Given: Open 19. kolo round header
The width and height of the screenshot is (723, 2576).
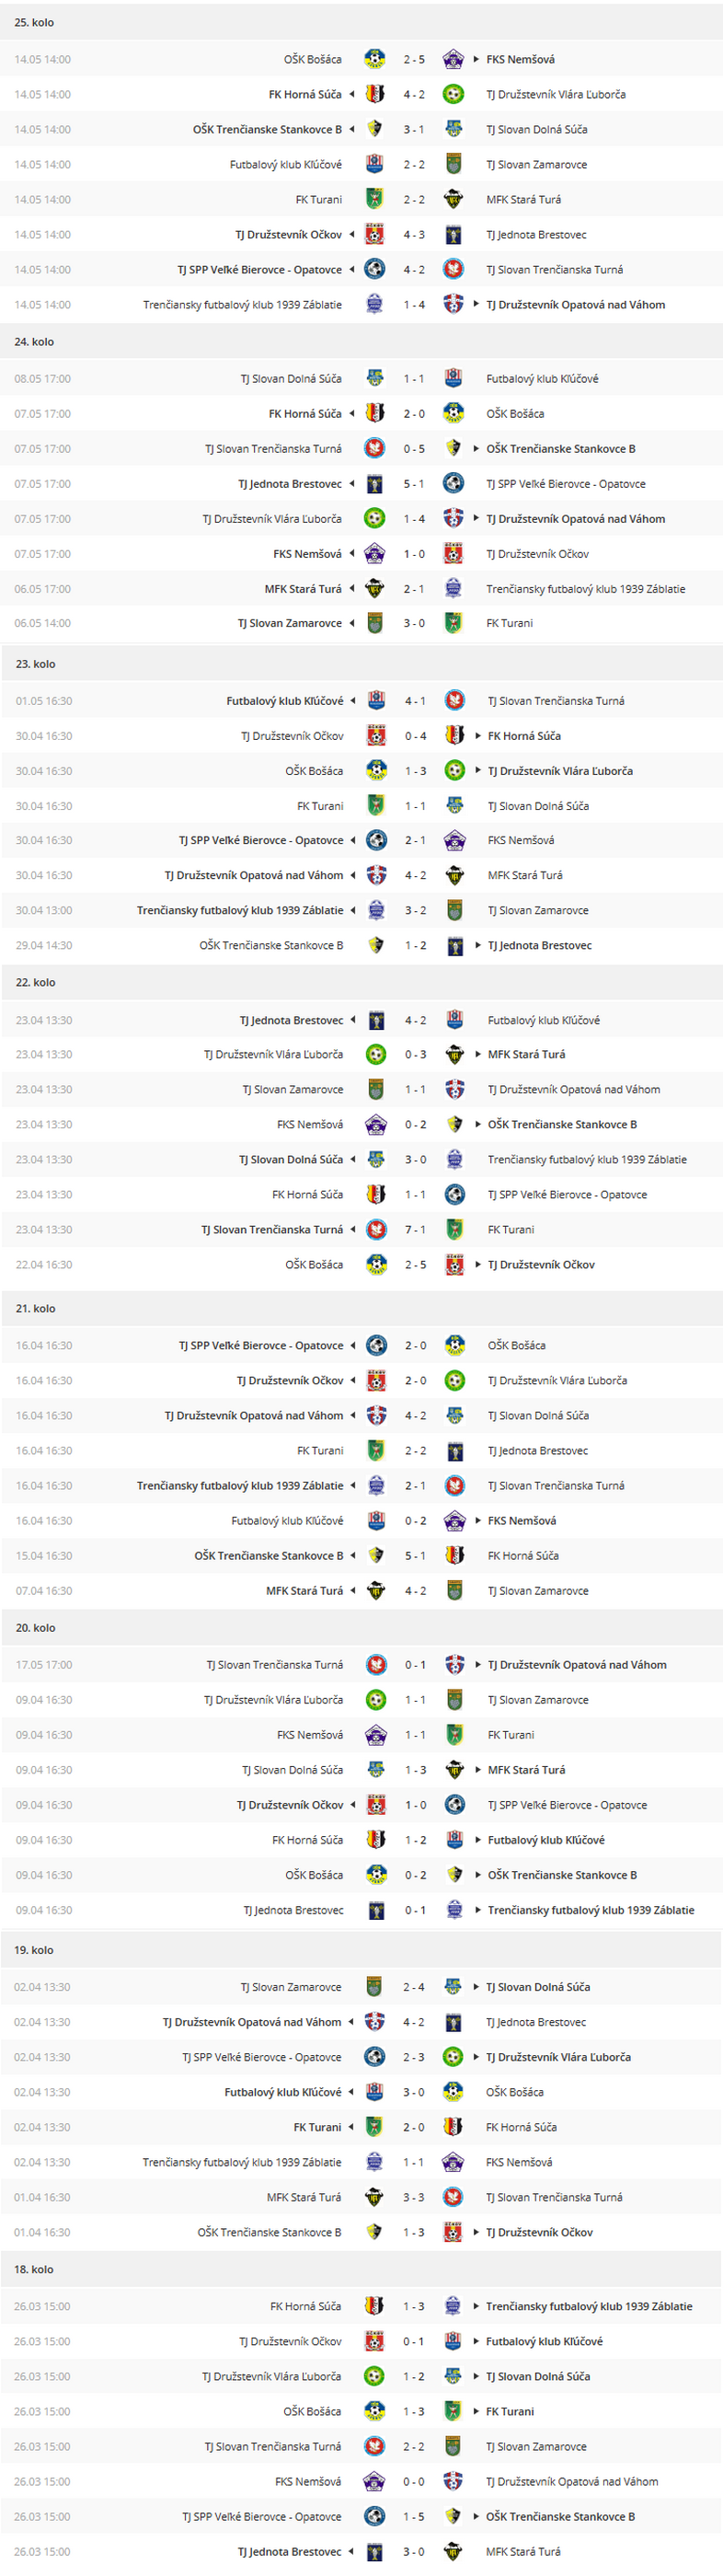Looking at the screenshot, I should 361,1950.
